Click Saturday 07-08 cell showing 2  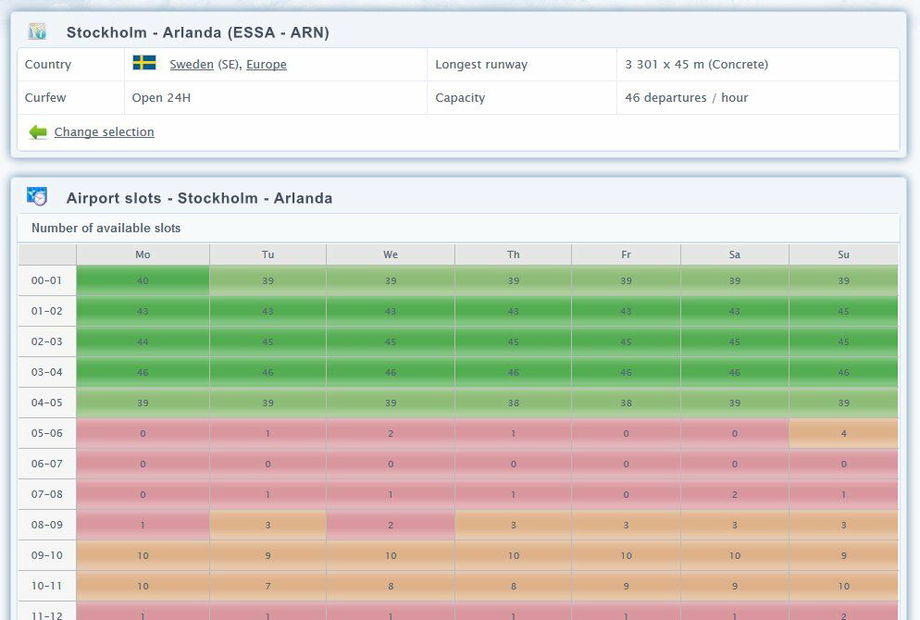[734, 495]
